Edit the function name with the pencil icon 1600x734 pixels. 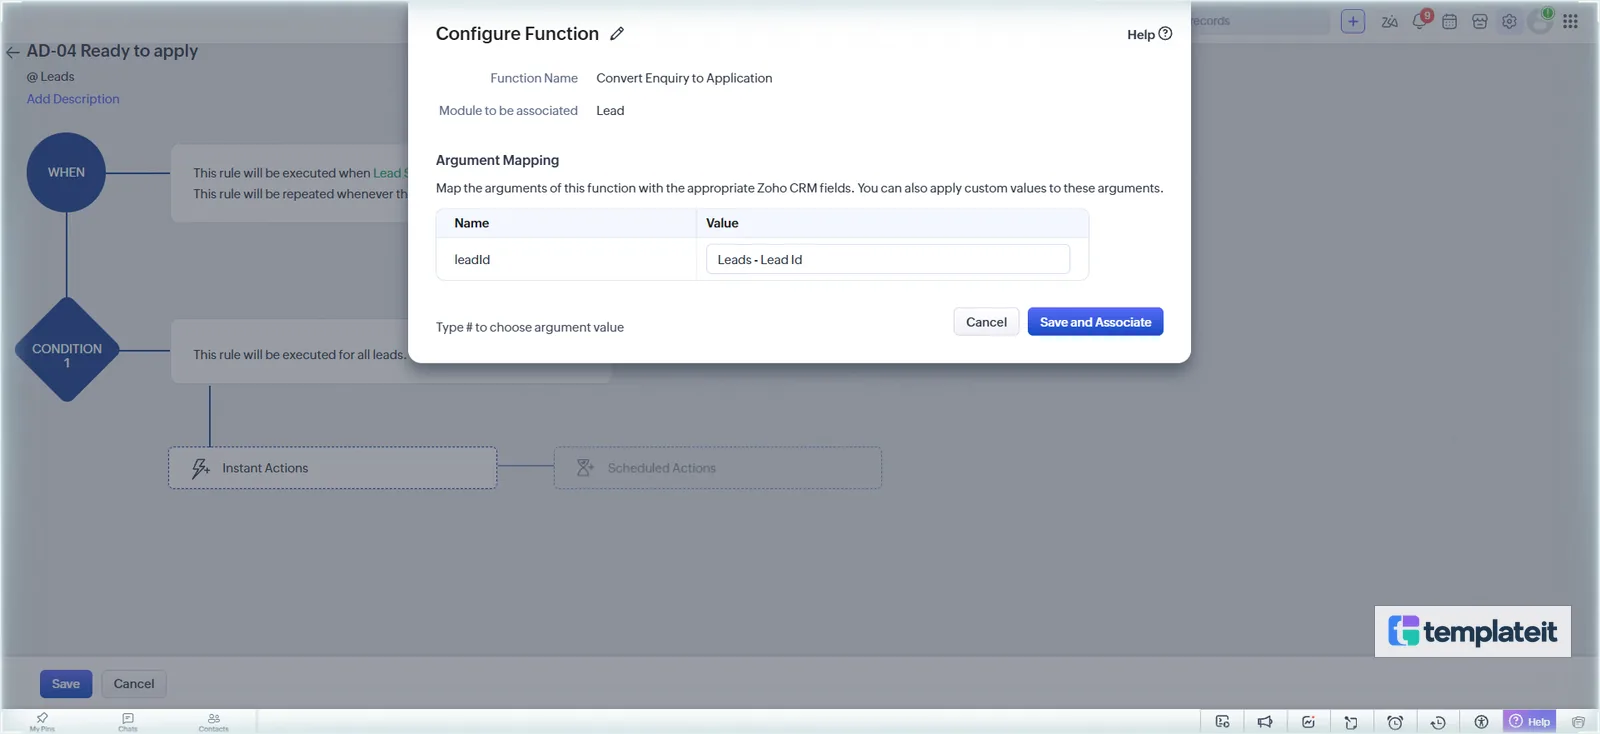[x=617, y=34]
